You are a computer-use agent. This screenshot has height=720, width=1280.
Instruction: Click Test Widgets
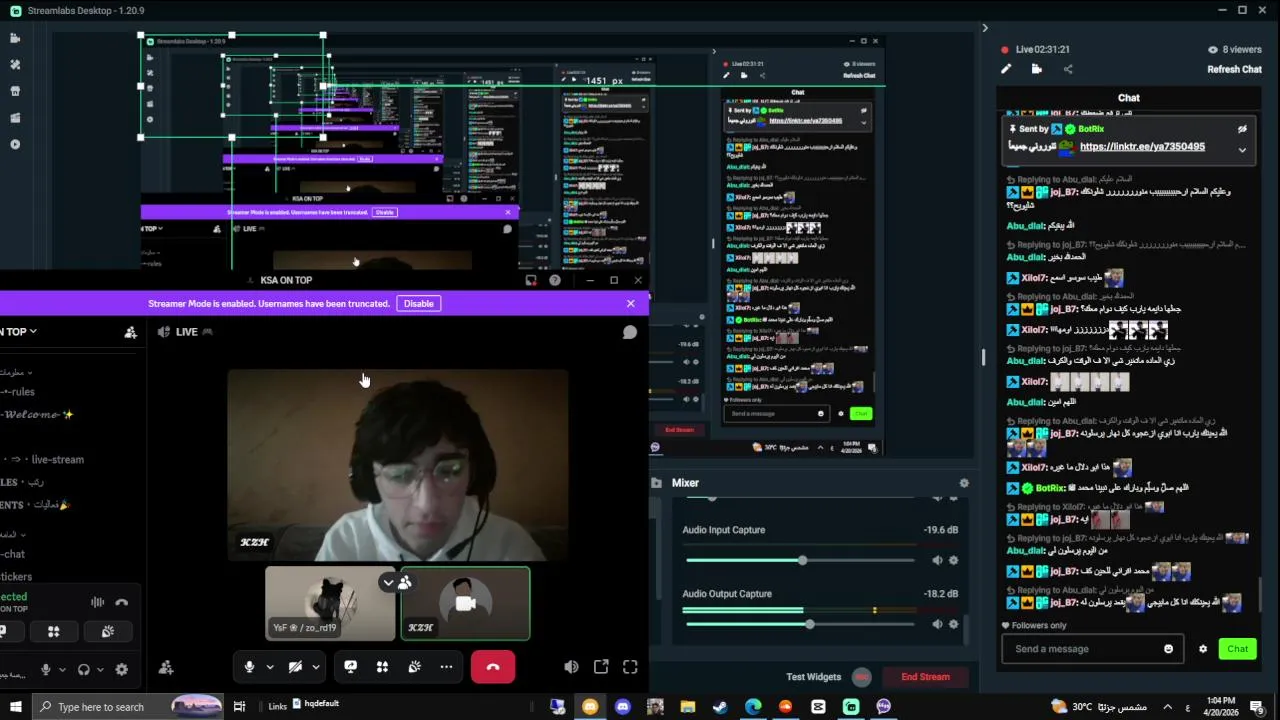(x=813, y=677)
